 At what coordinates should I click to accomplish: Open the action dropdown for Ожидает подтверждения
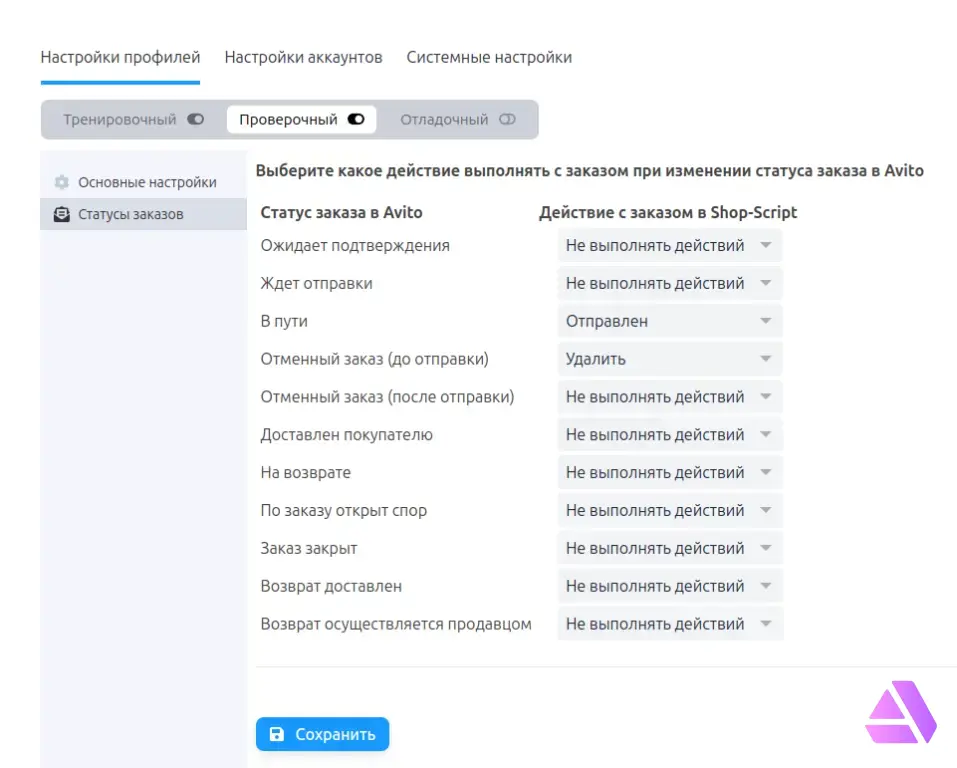669,245
